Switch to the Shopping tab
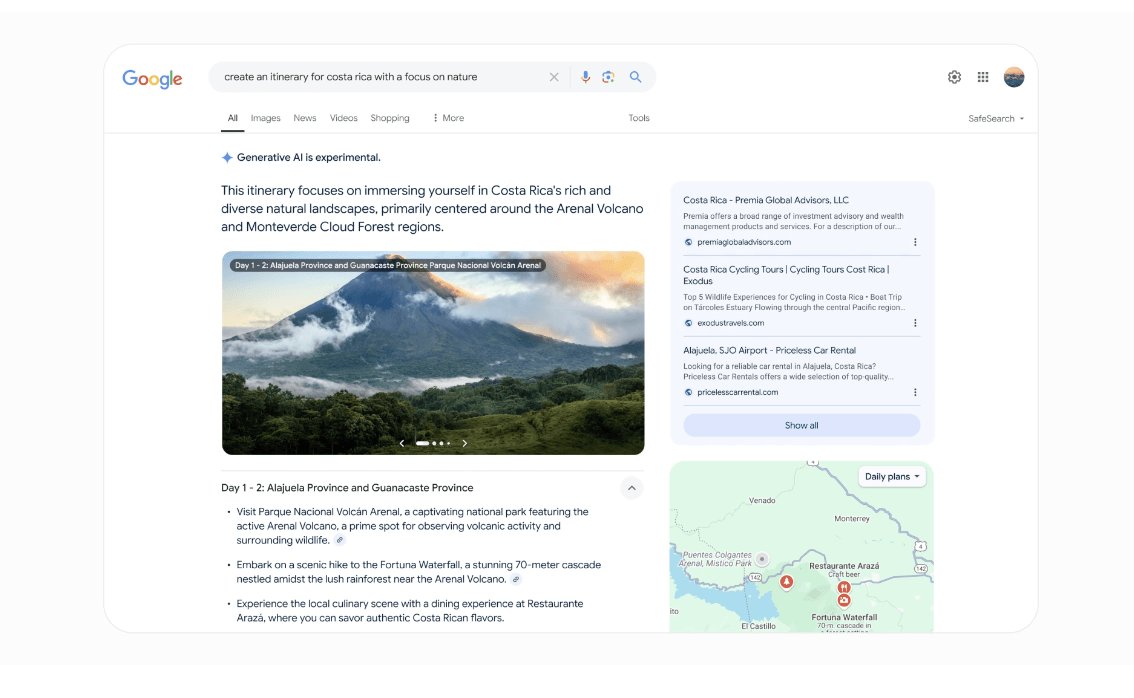The image size is (1134, 698). (390, 118)
